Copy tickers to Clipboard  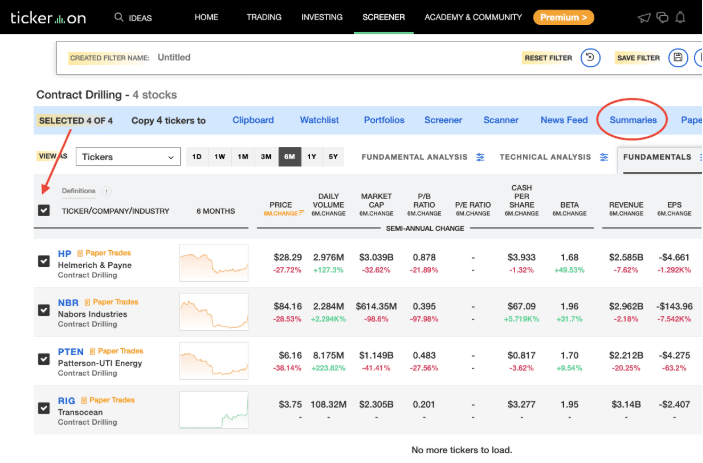click(253, 120)
